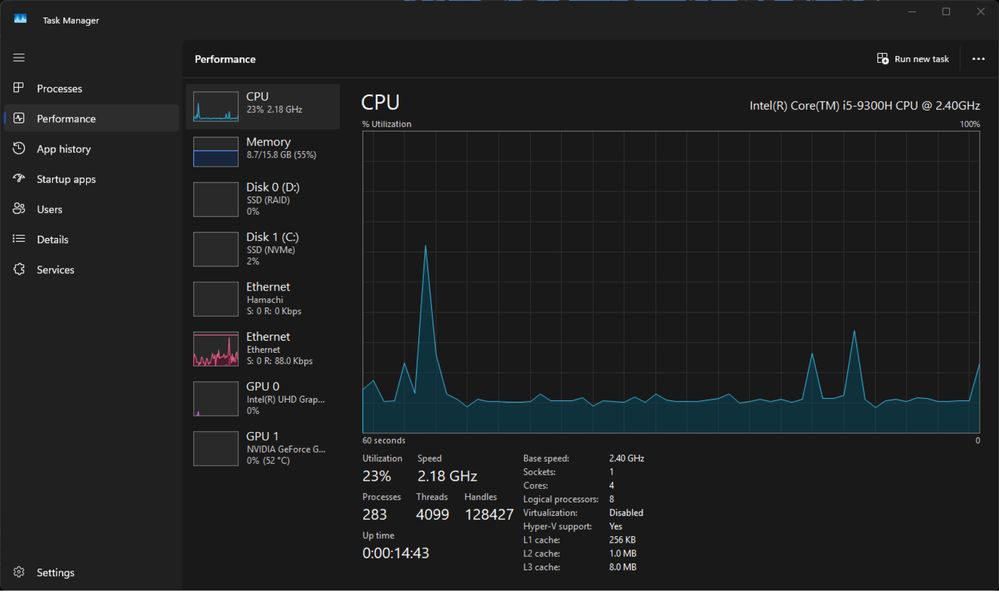Click the Settings gear icon
Viewport: 999px width, 591px height.
[18, 572]
